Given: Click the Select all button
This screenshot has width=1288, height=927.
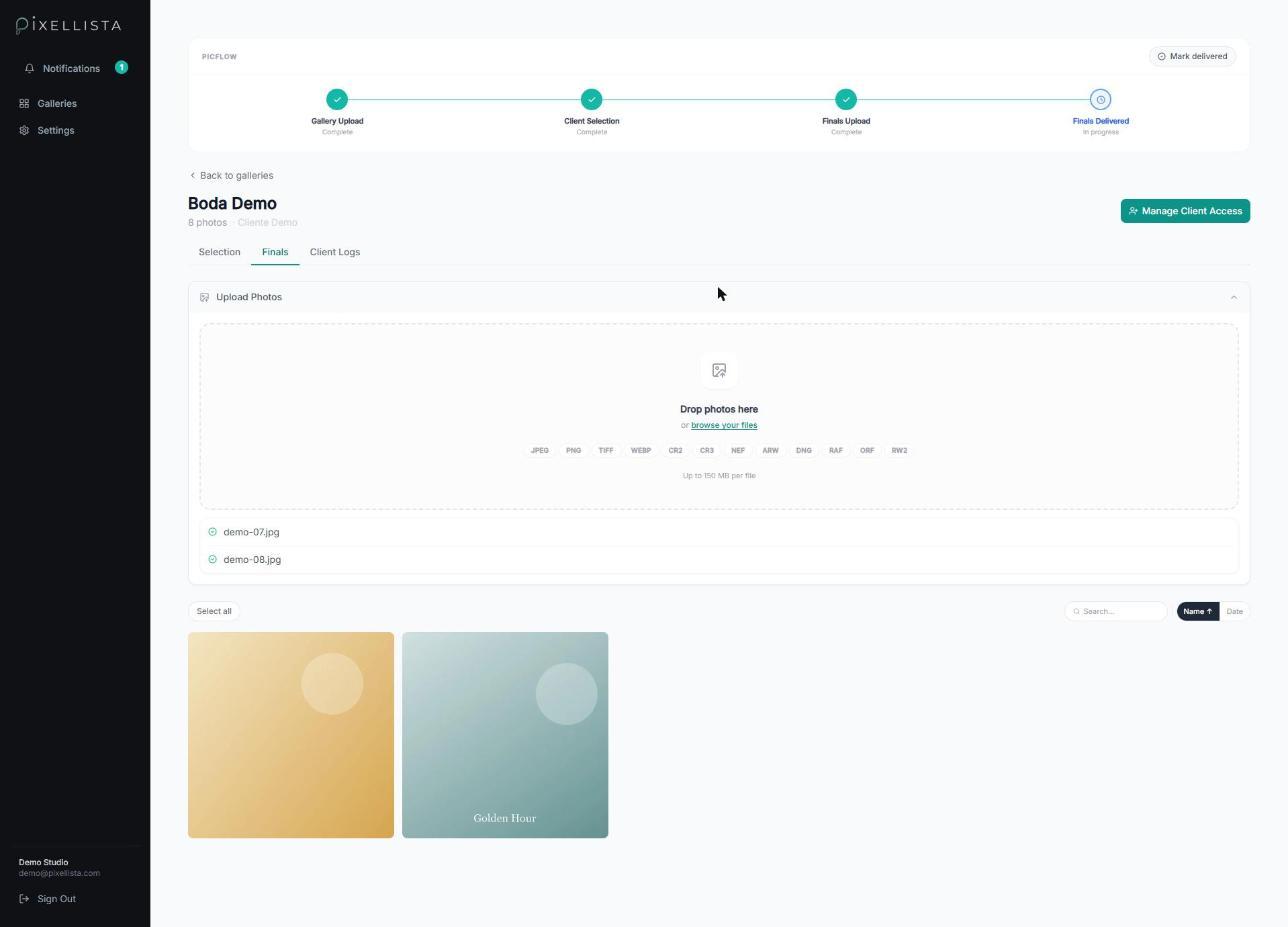Looking at the screenshot, I should pyautogui.click(x=214, y=611).
